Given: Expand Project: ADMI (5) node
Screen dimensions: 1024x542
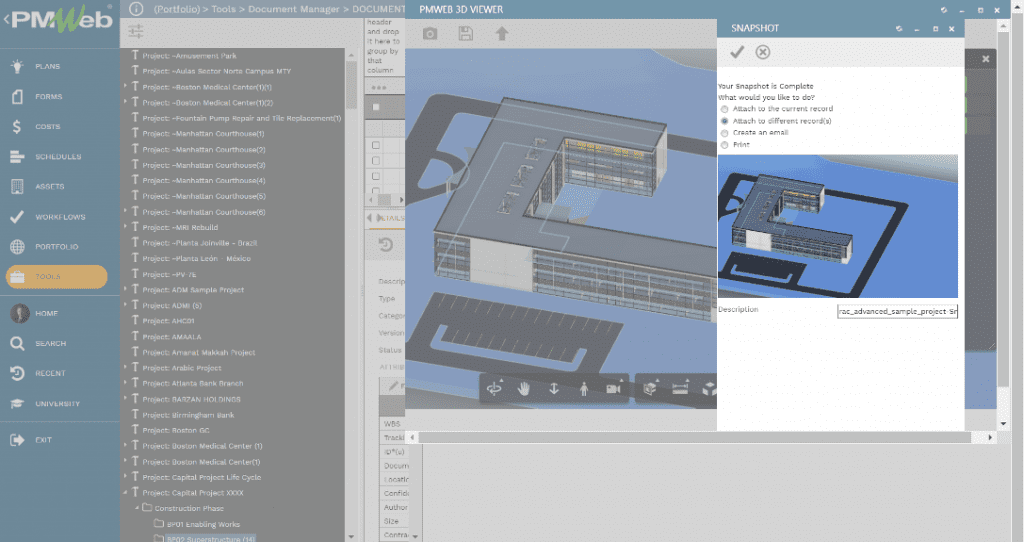Looking at the screenshot, I should [125, 305].
